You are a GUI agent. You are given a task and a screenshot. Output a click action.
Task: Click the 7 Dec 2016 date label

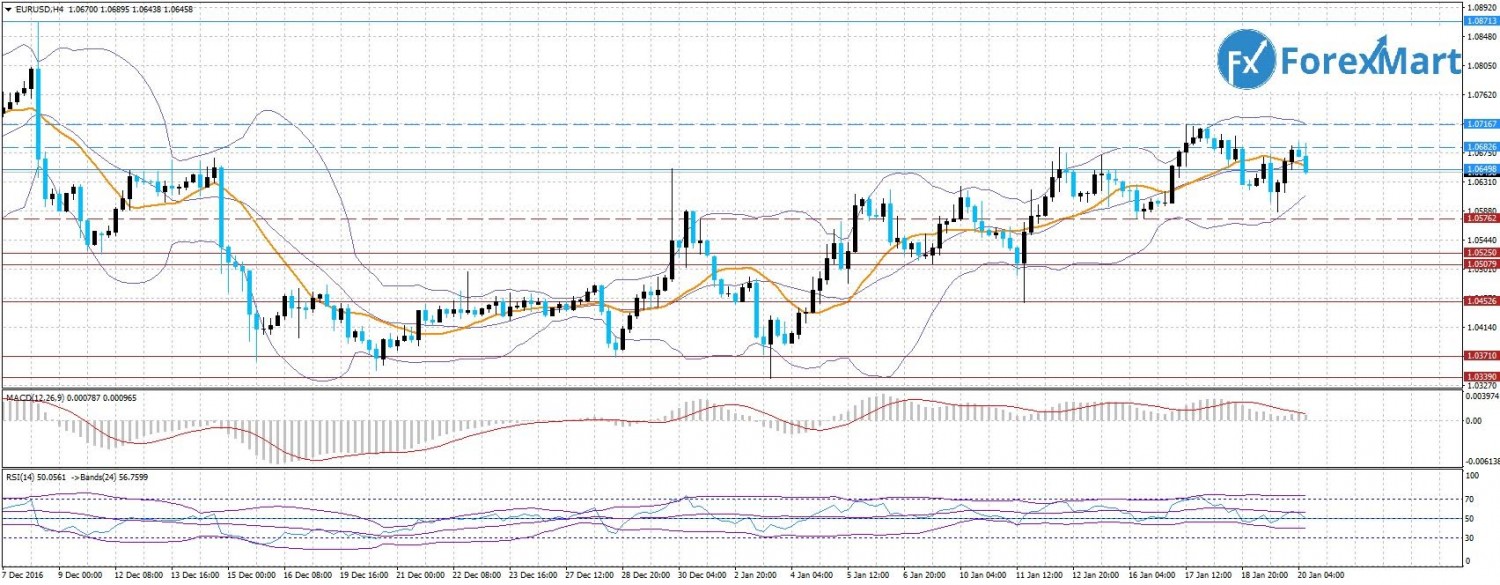pyautogui.click(x=20, y=577)
